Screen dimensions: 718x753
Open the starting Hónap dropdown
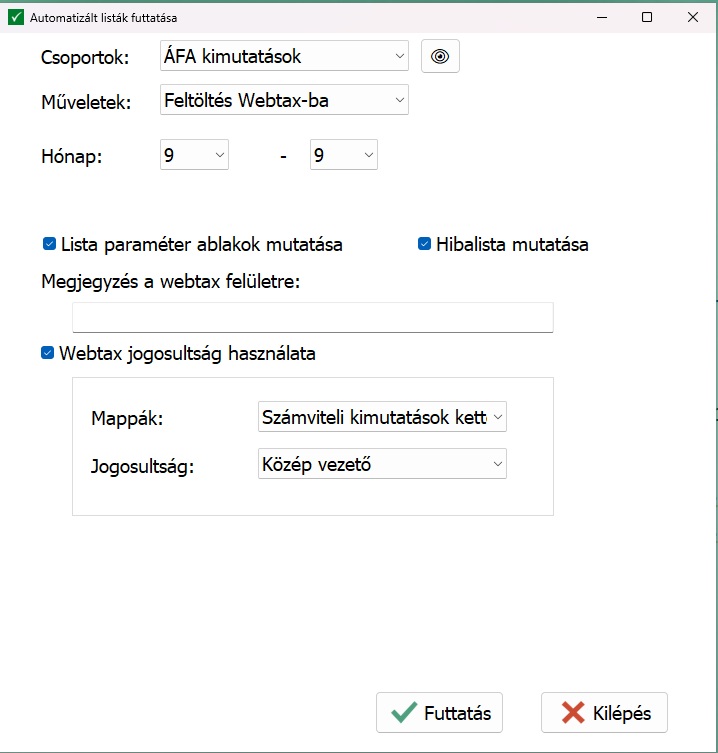click(x=194, y=156)
